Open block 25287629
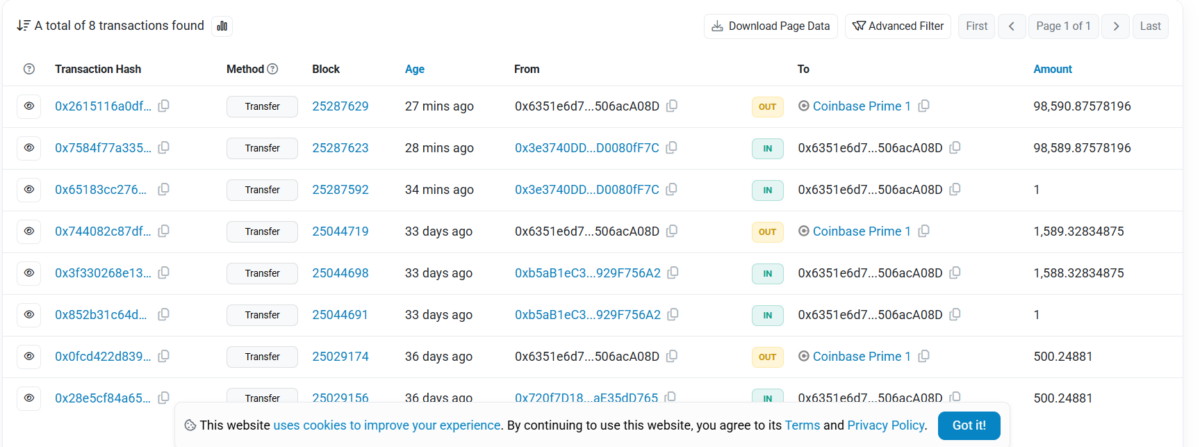 tap(340, 106)
